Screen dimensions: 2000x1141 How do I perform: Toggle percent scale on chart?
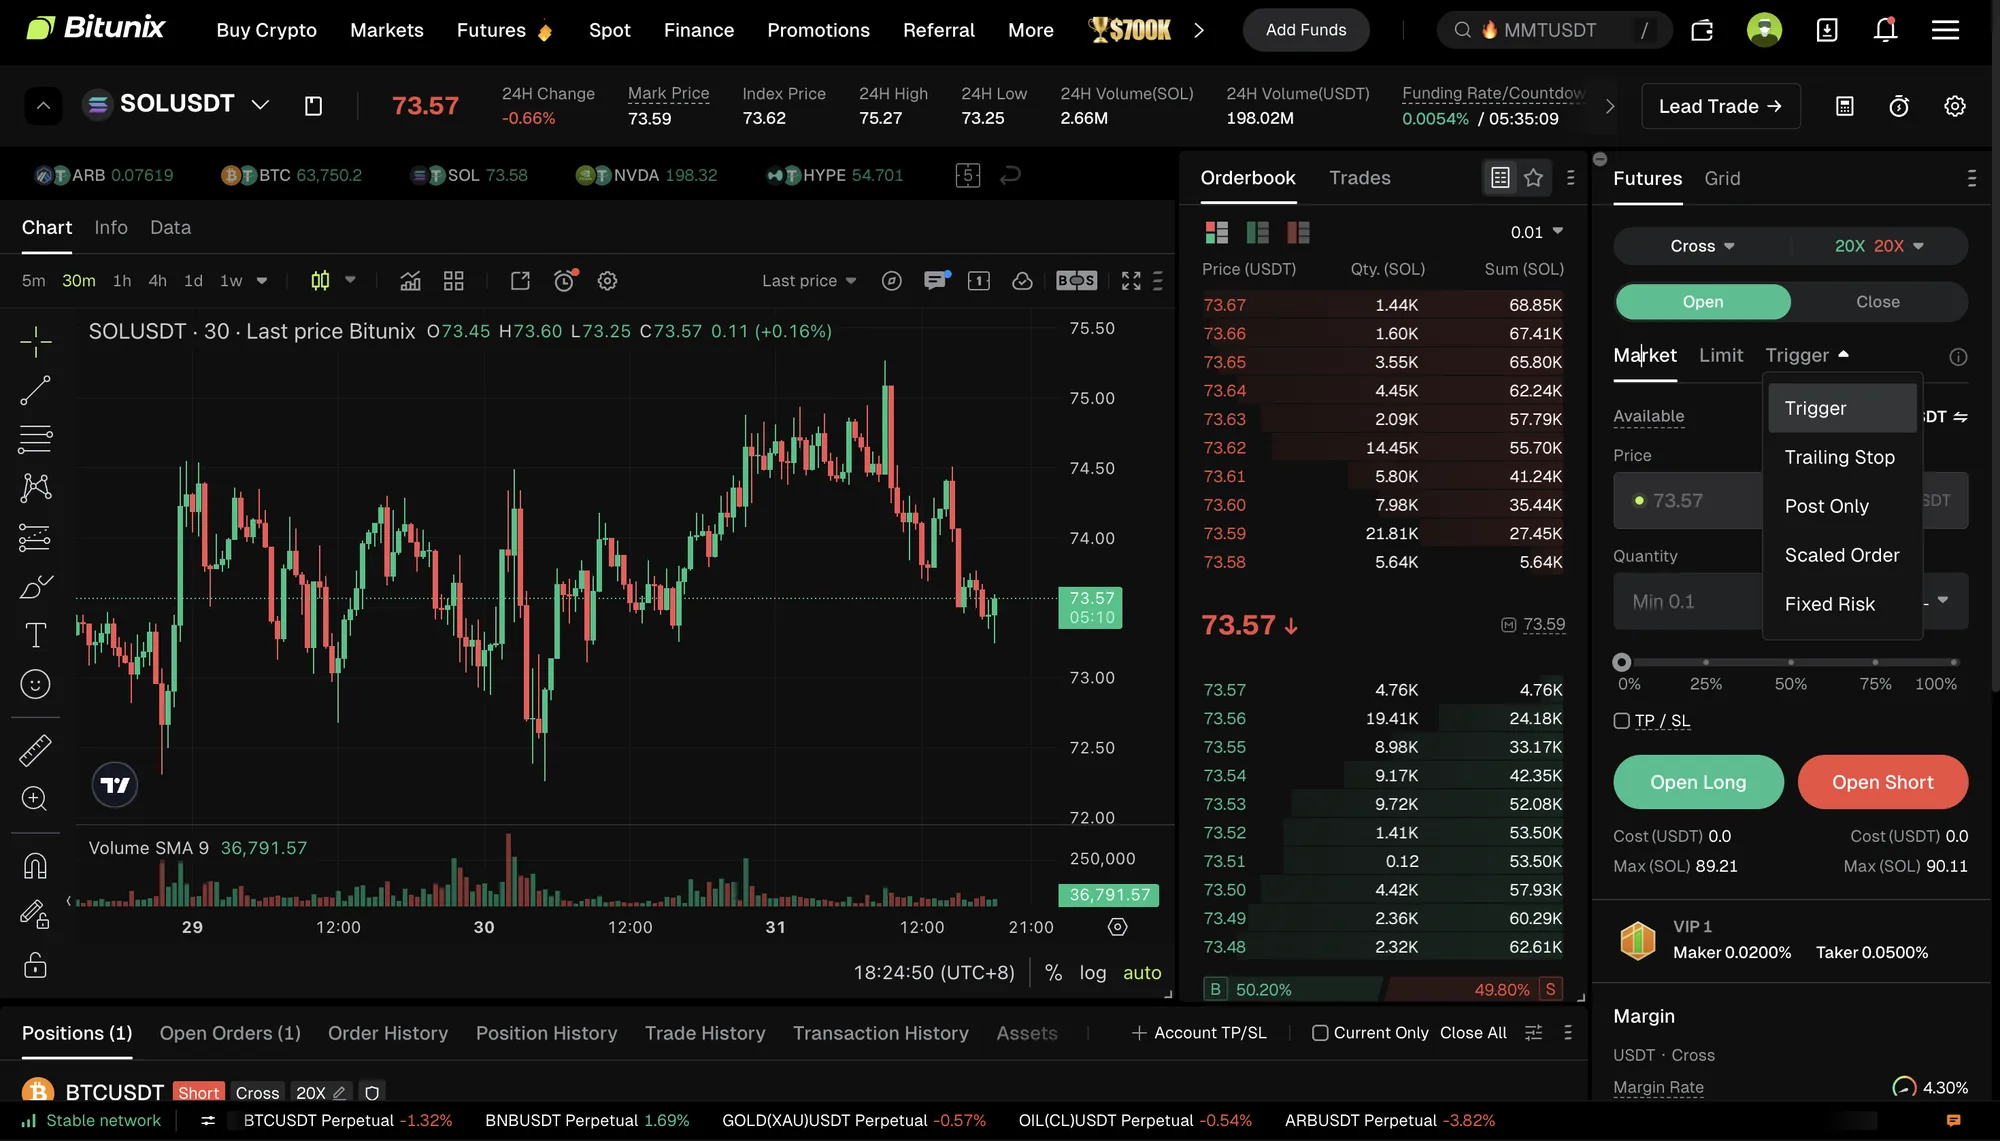coord(1053,973)
